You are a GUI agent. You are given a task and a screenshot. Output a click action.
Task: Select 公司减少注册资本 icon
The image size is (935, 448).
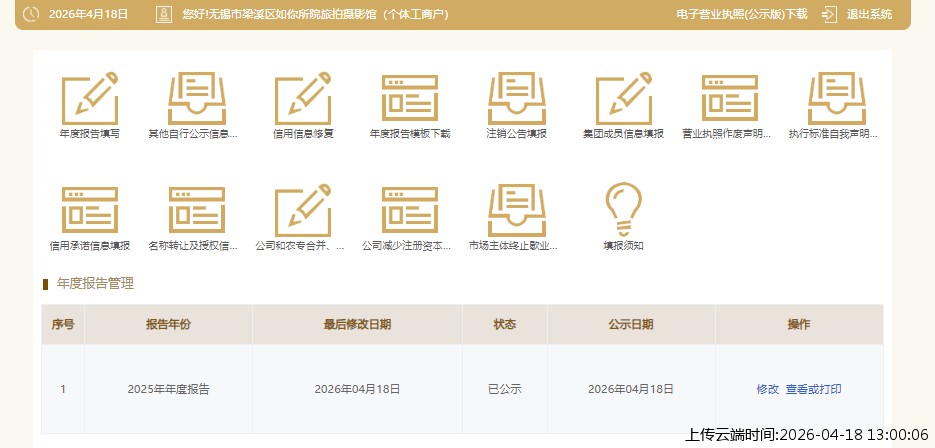pos(410,210)
